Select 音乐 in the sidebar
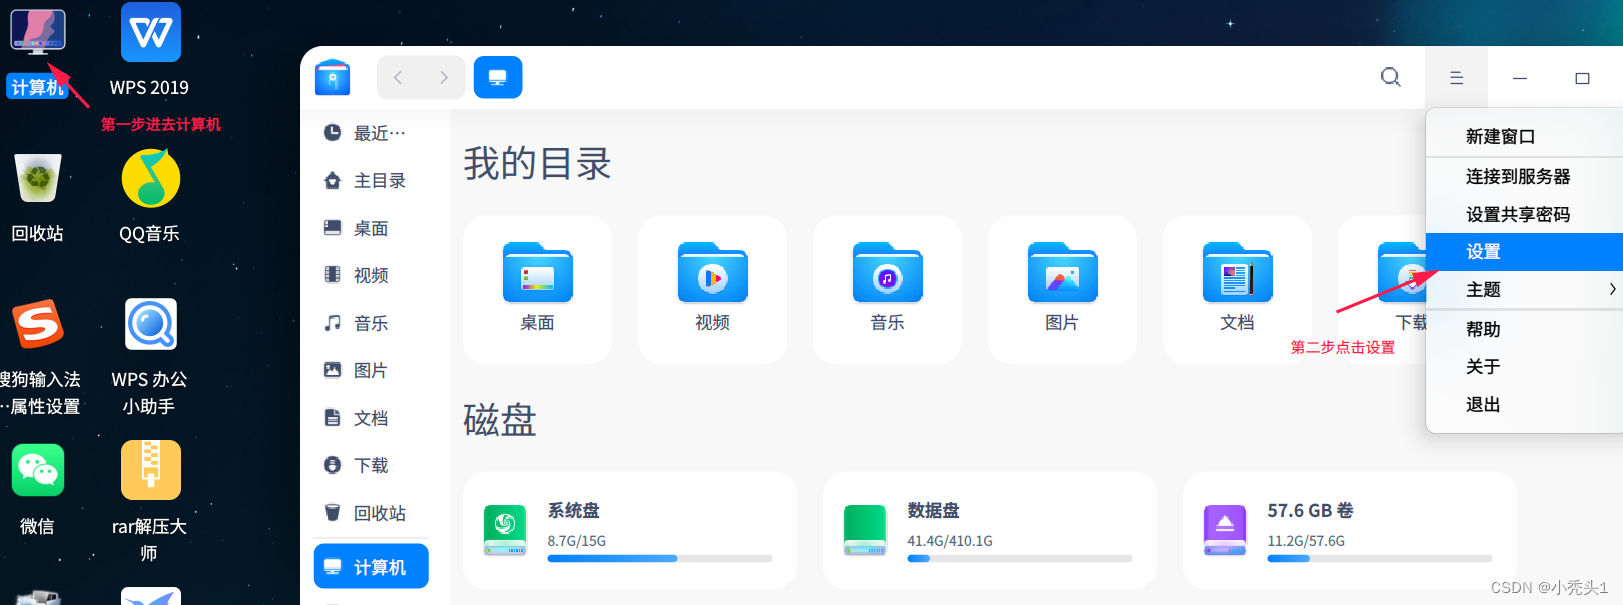 tap(371, 323)
